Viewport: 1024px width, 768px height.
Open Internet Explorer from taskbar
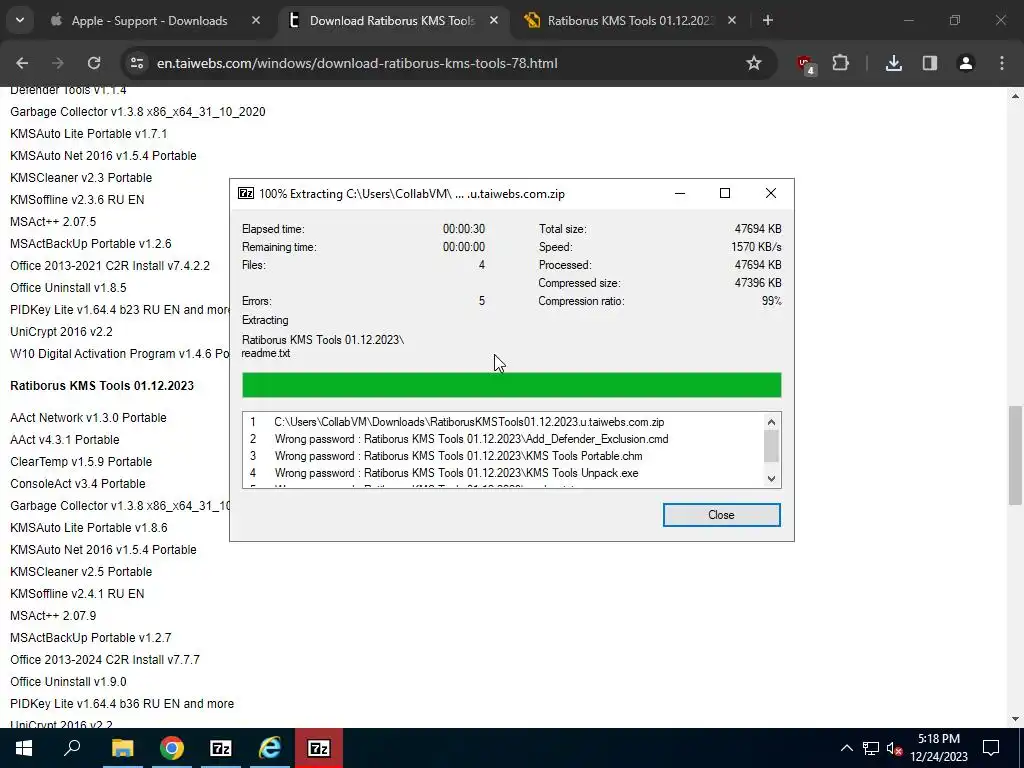(x=270, y=748)
